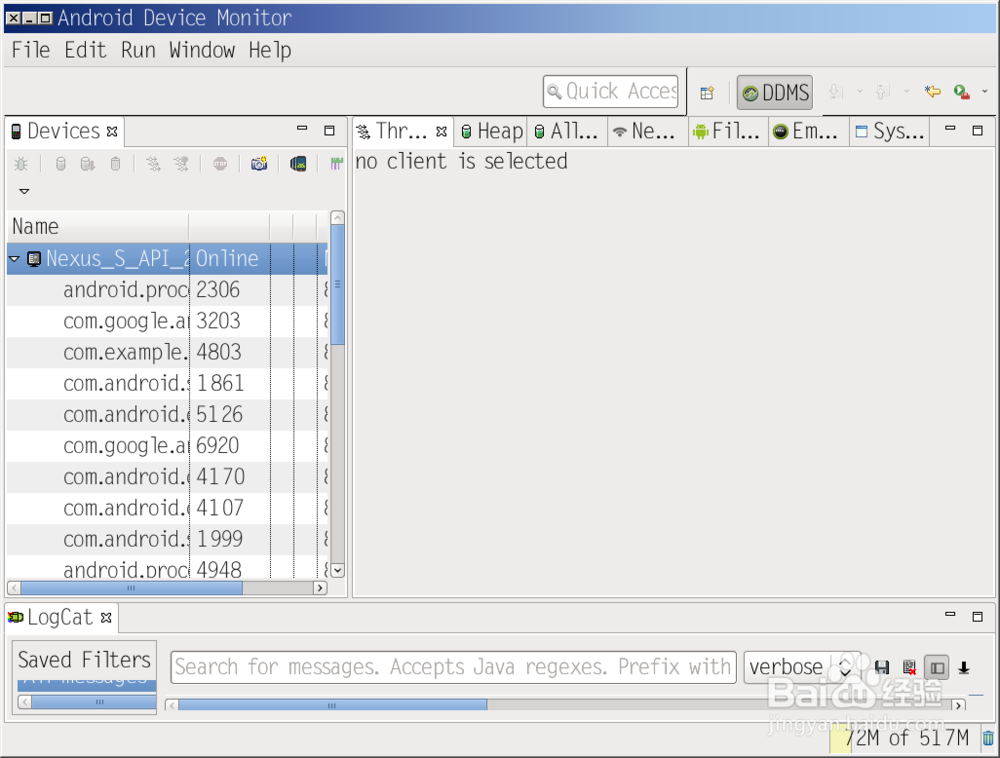1000x758 pixels.
Task: Click the Clear Log icon
Action: (x=909, y=667)
